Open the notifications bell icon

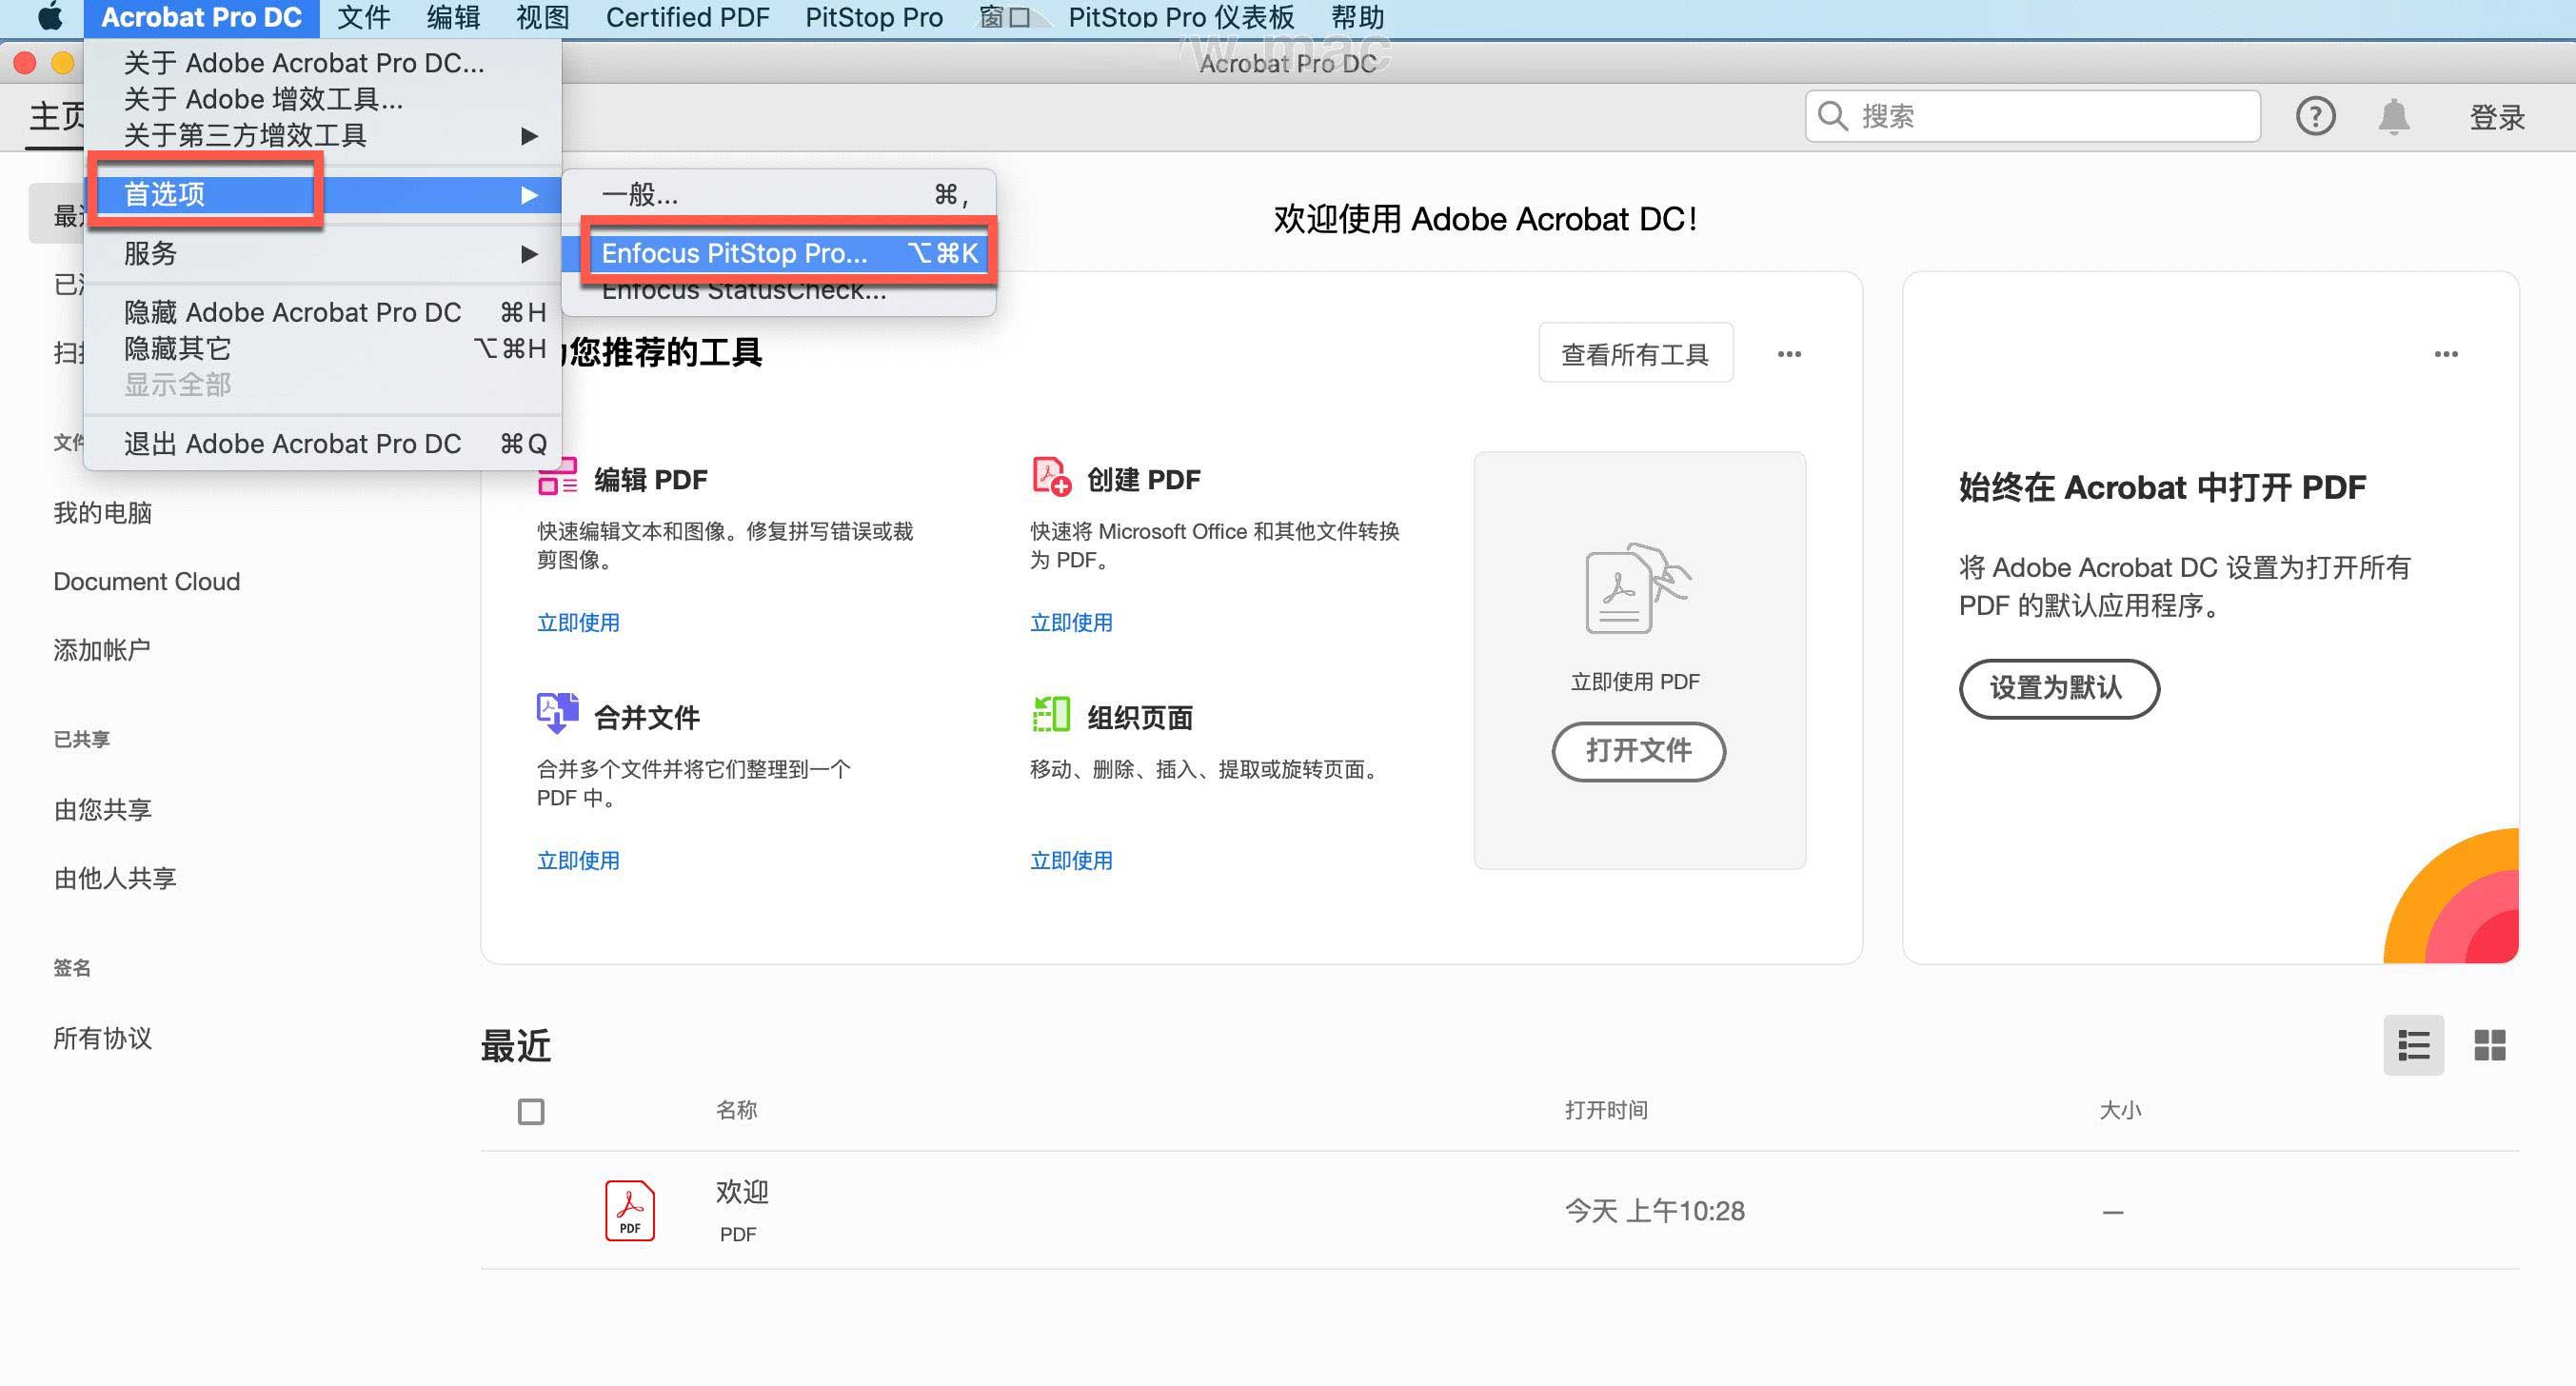2393,116
